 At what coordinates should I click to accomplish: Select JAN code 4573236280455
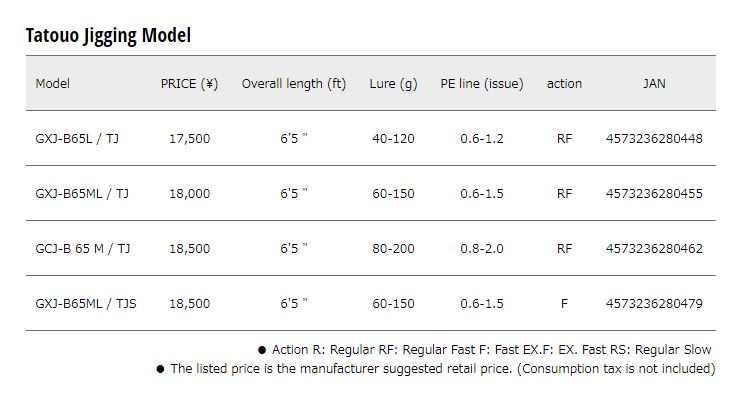pos(654,194)
